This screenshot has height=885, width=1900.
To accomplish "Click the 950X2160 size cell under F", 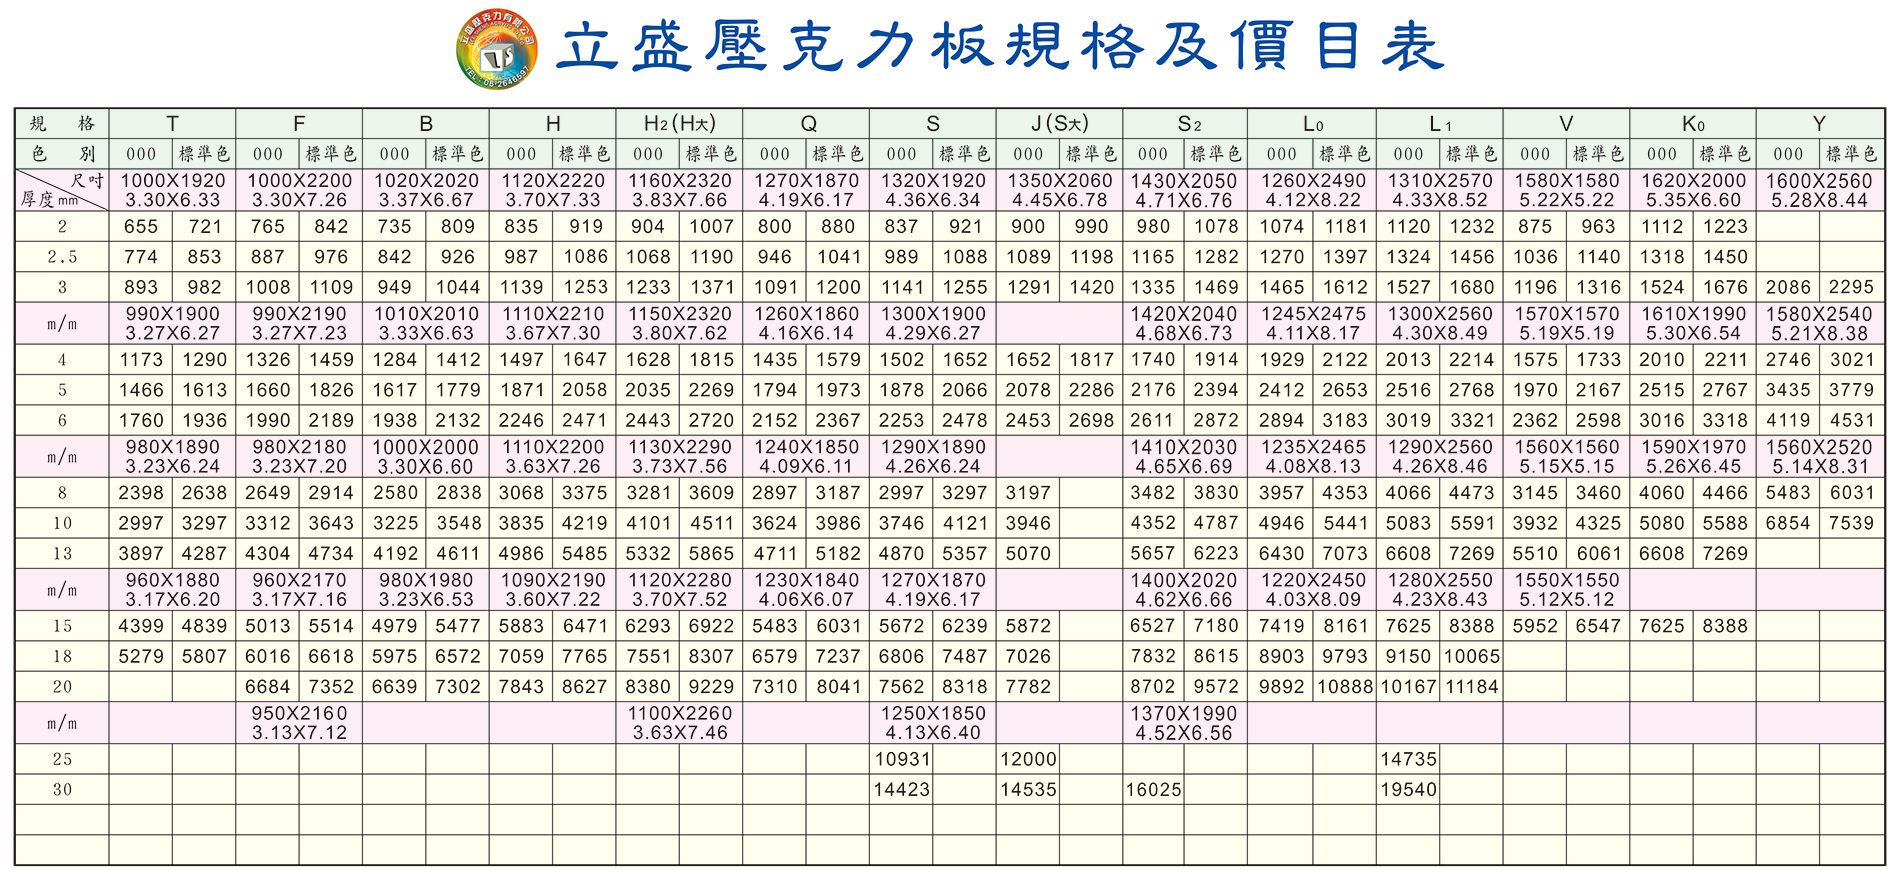I will (299, 723).
